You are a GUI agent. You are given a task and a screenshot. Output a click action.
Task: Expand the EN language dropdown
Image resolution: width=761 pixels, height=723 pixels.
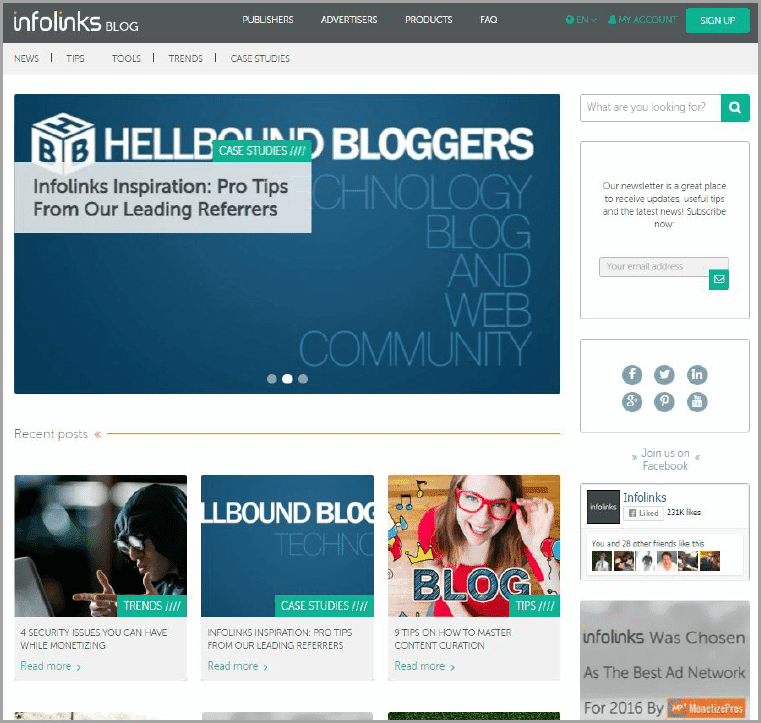coord(581,20)
